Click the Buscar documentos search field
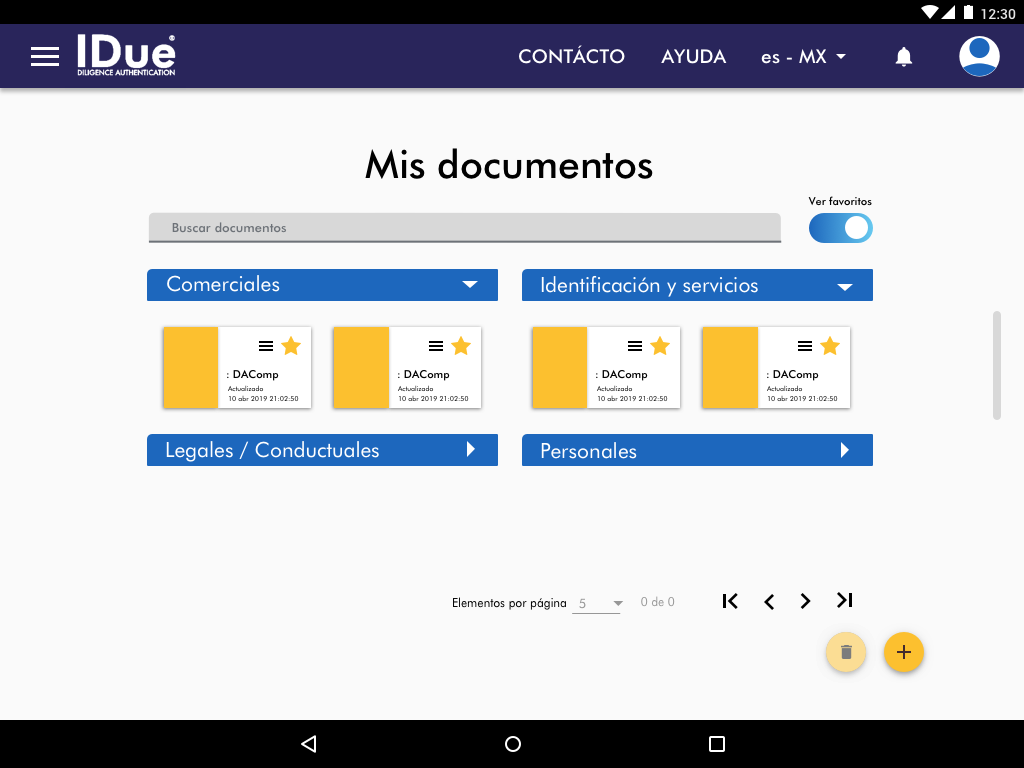The image size is (1024, 768). click(x=464, y=228)
